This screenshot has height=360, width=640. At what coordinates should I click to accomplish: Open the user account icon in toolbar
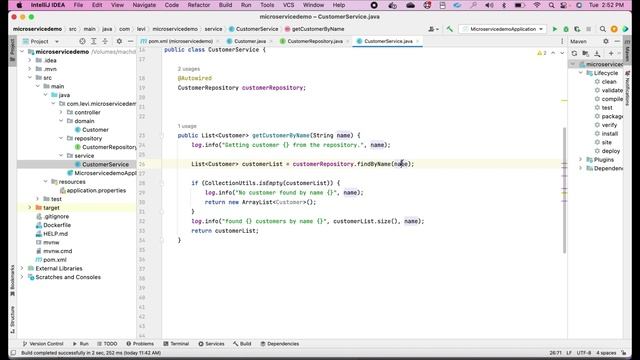pyautogui.click(x=433, y=29)
